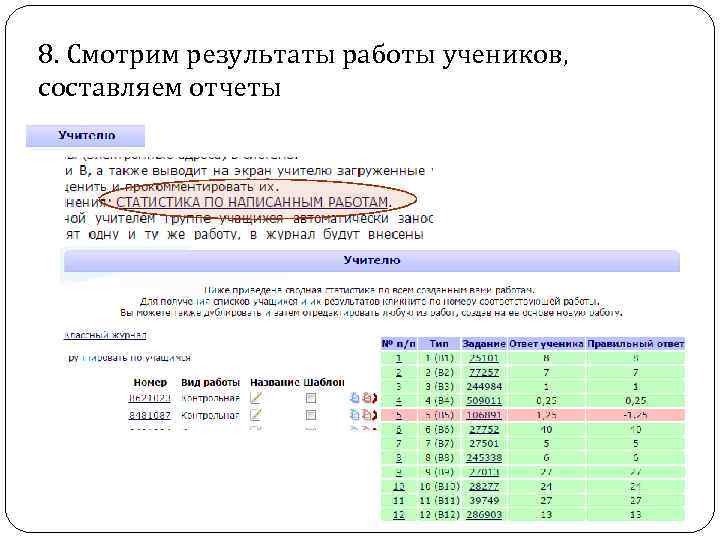Open task link 286903
This screenshot has width=720, height=540.
point(484,515)
